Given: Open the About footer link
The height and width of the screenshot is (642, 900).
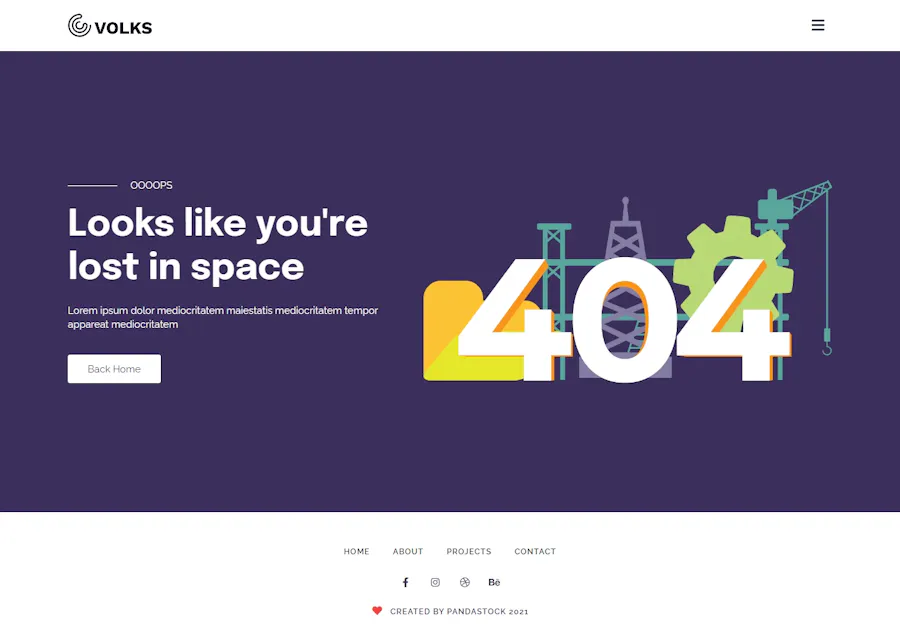Looking at the screenshot, I should tap(408, 551).
